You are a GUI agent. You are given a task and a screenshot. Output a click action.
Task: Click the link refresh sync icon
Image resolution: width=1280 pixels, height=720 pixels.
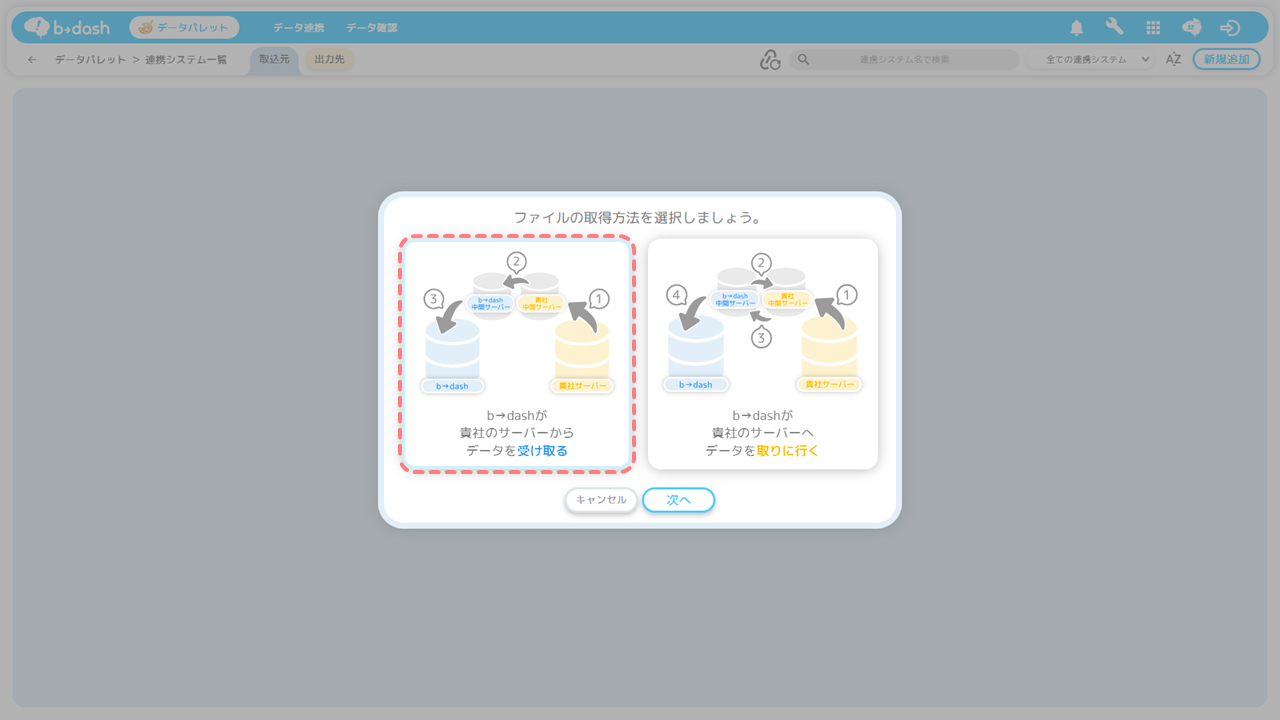pyautogui.click(x=769, y=60)
